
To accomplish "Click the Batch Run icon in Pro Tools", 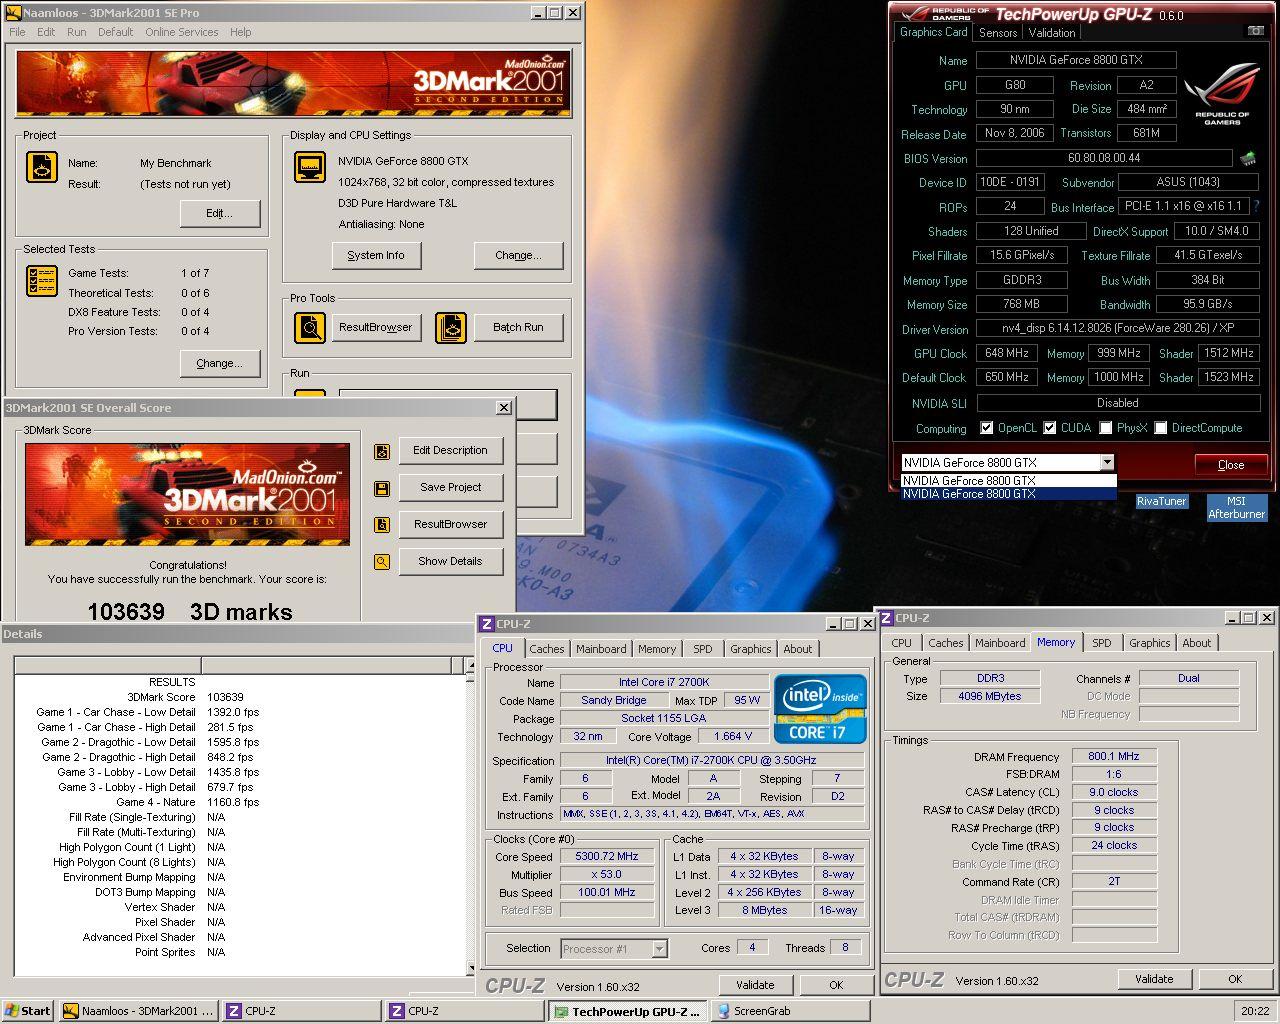I will coord(451,327).
